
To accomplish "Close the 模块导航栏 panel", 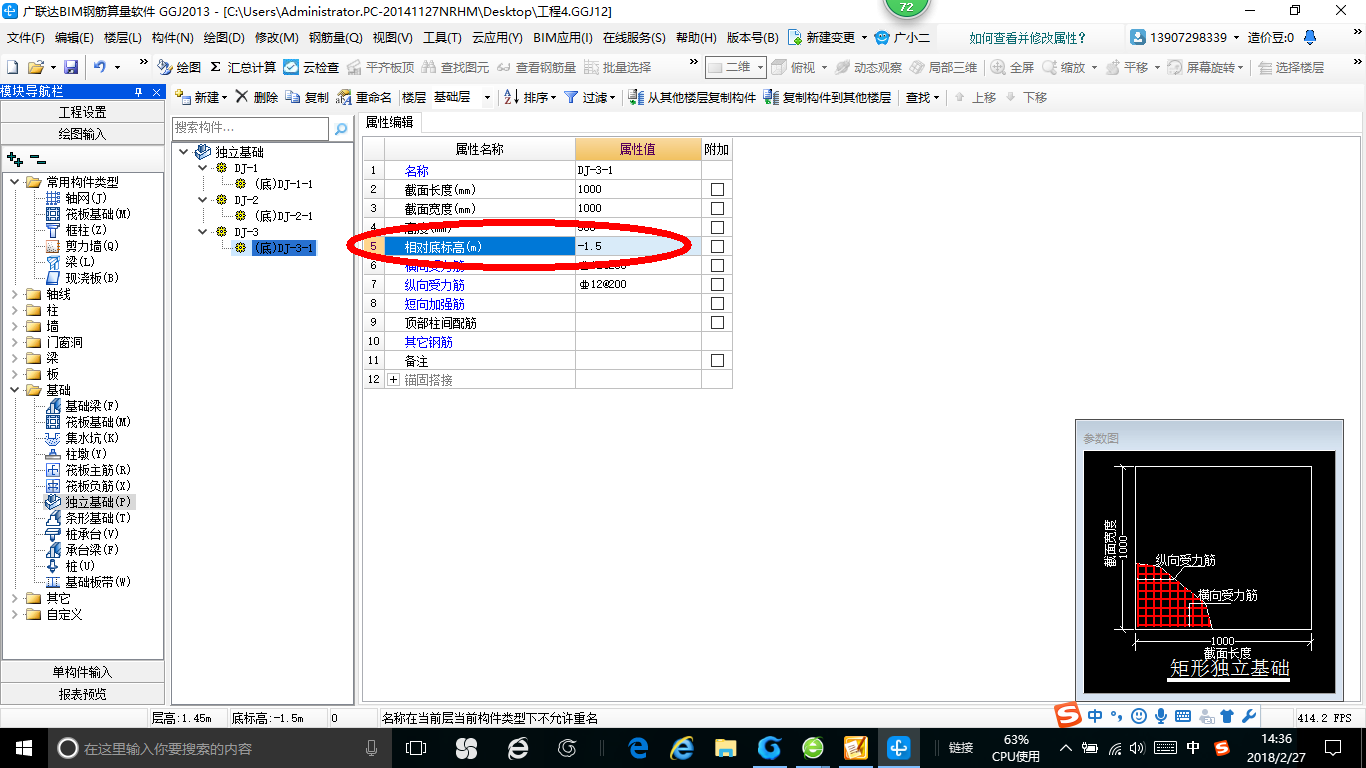I will [157, 91].
